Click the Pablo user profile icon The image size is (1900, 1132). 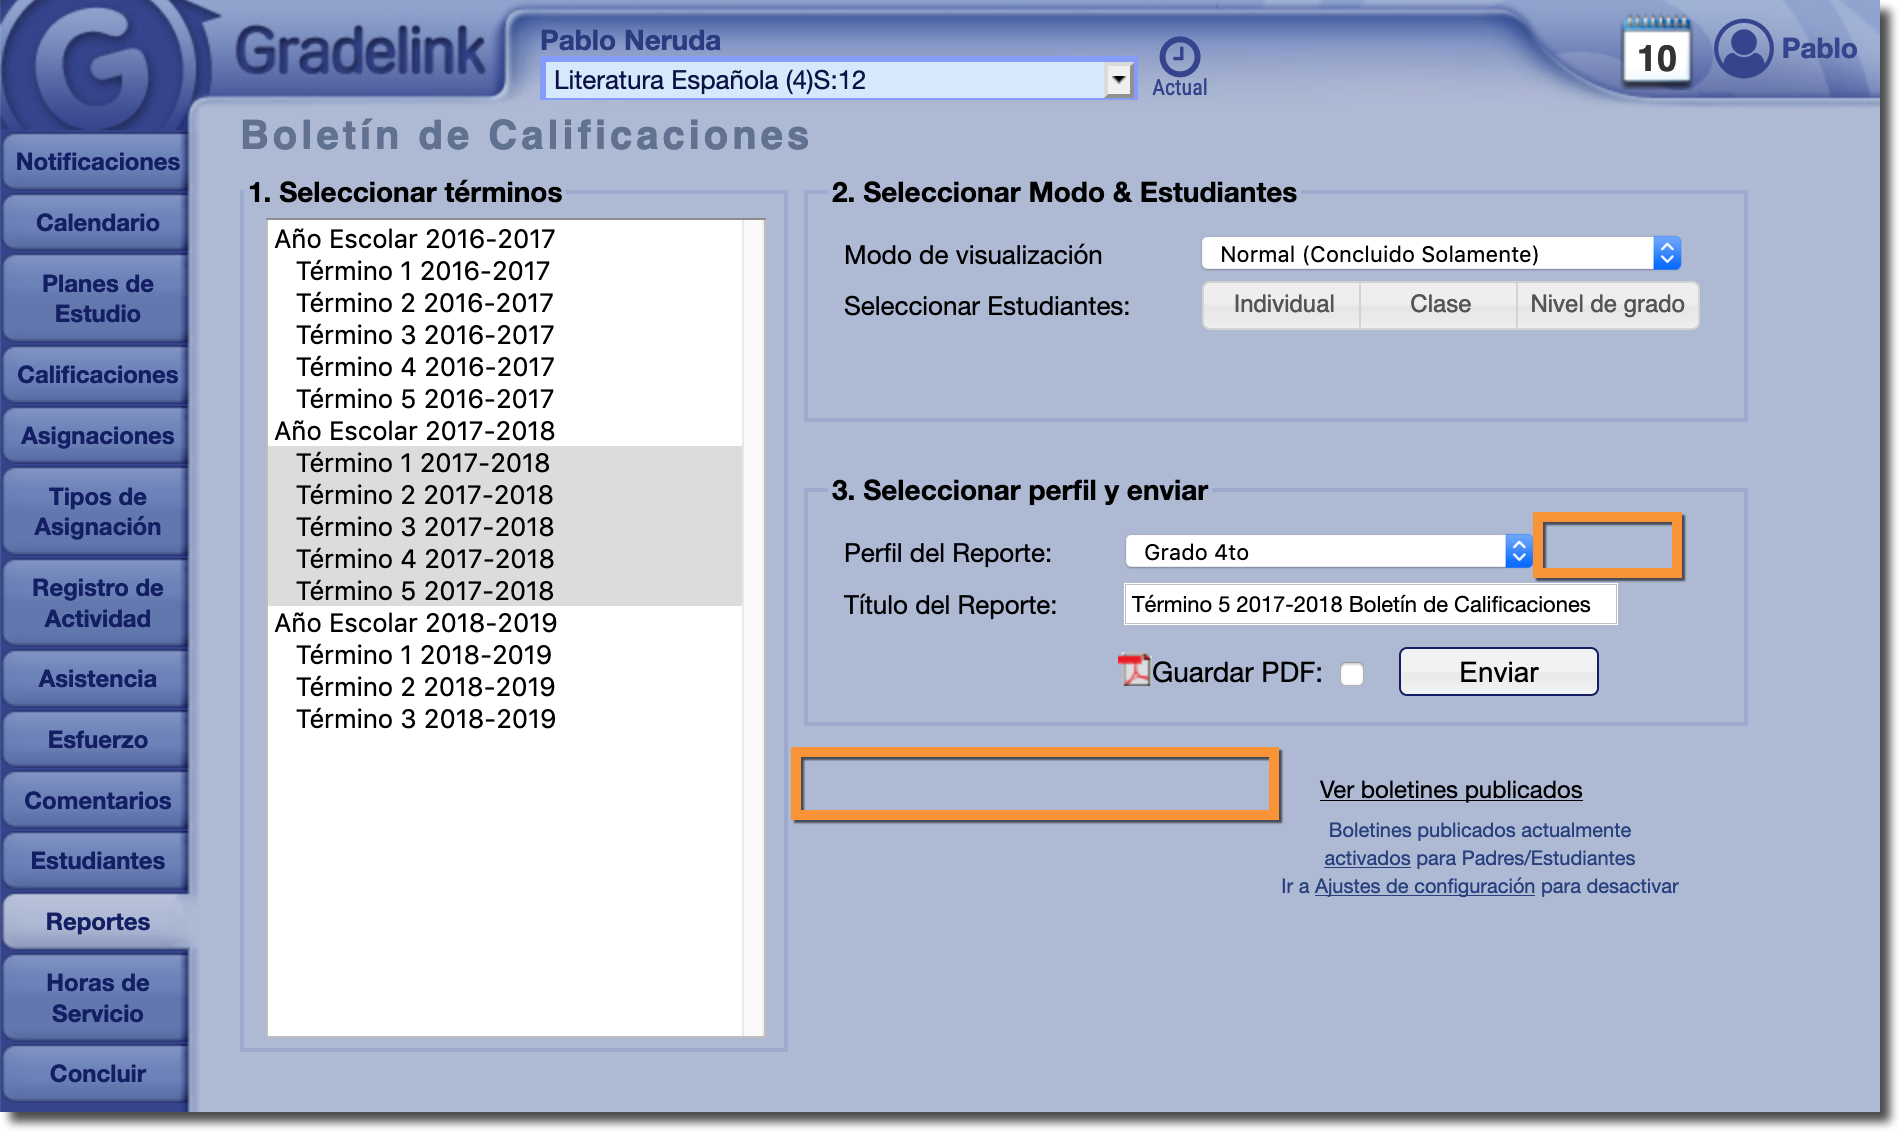click(x=1743, y=48)
